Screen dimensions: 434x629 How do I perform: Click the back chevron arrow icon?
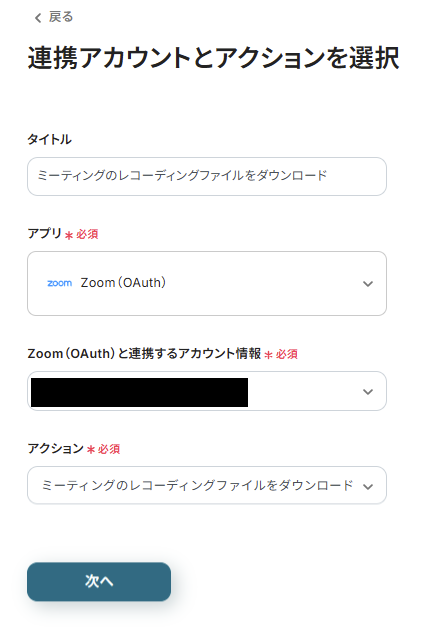38,18
